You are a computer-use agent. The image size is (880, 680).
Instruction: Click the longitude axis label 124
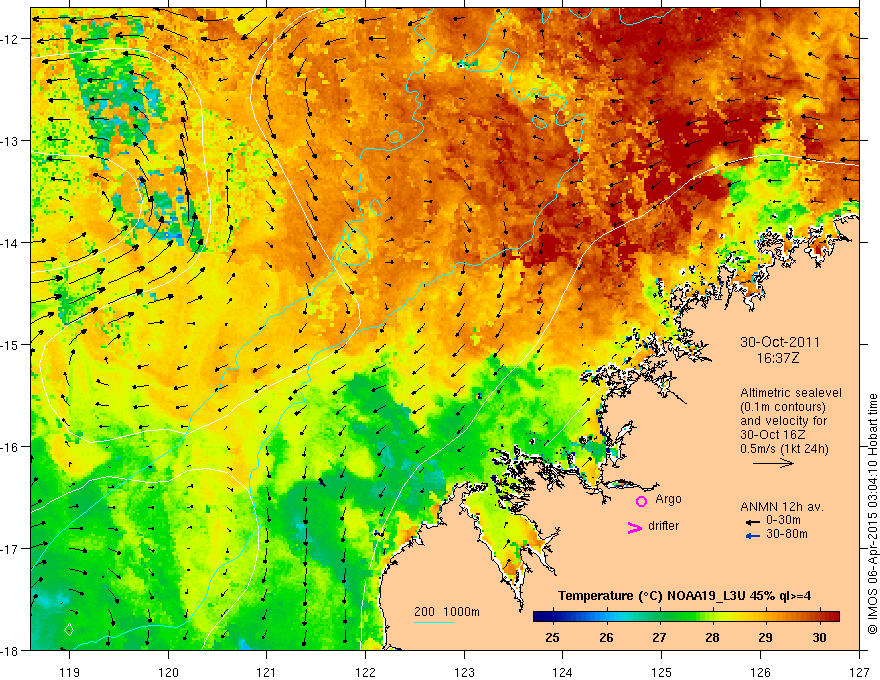point(563,672)
